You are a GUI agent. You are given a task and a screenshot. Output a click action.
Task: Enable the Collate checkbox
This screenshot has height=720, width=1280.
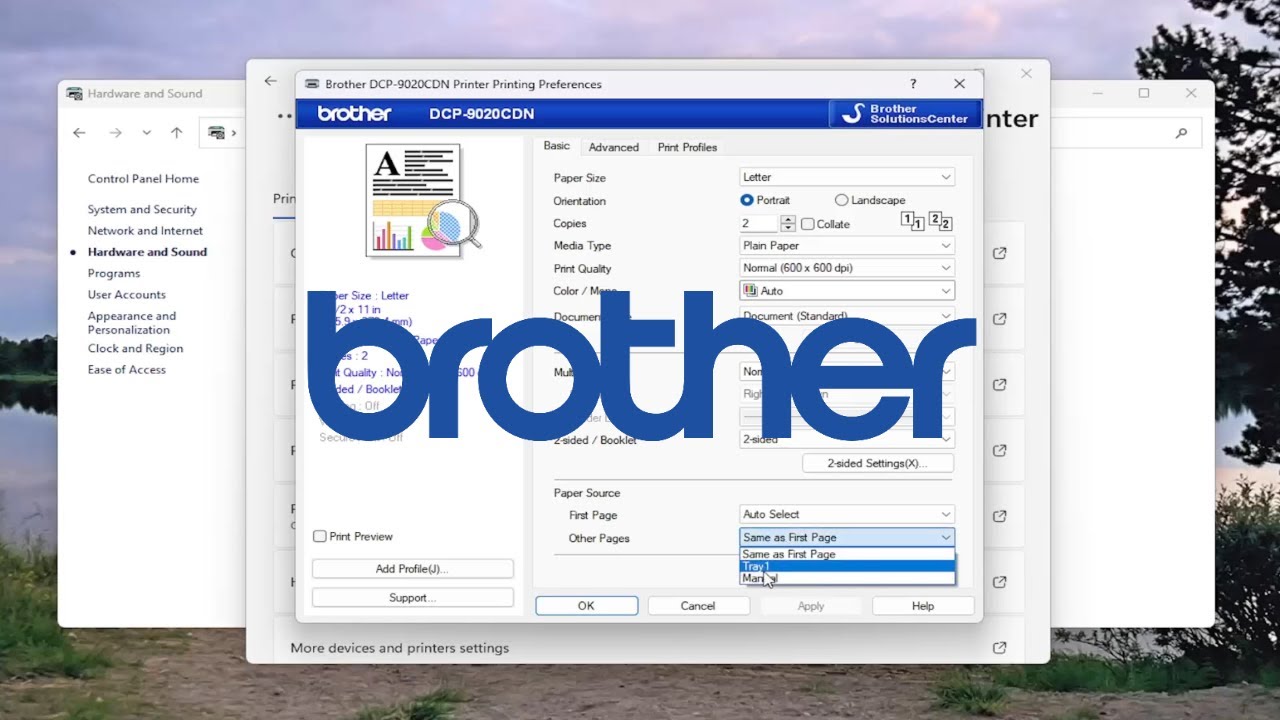click(808, 224)
